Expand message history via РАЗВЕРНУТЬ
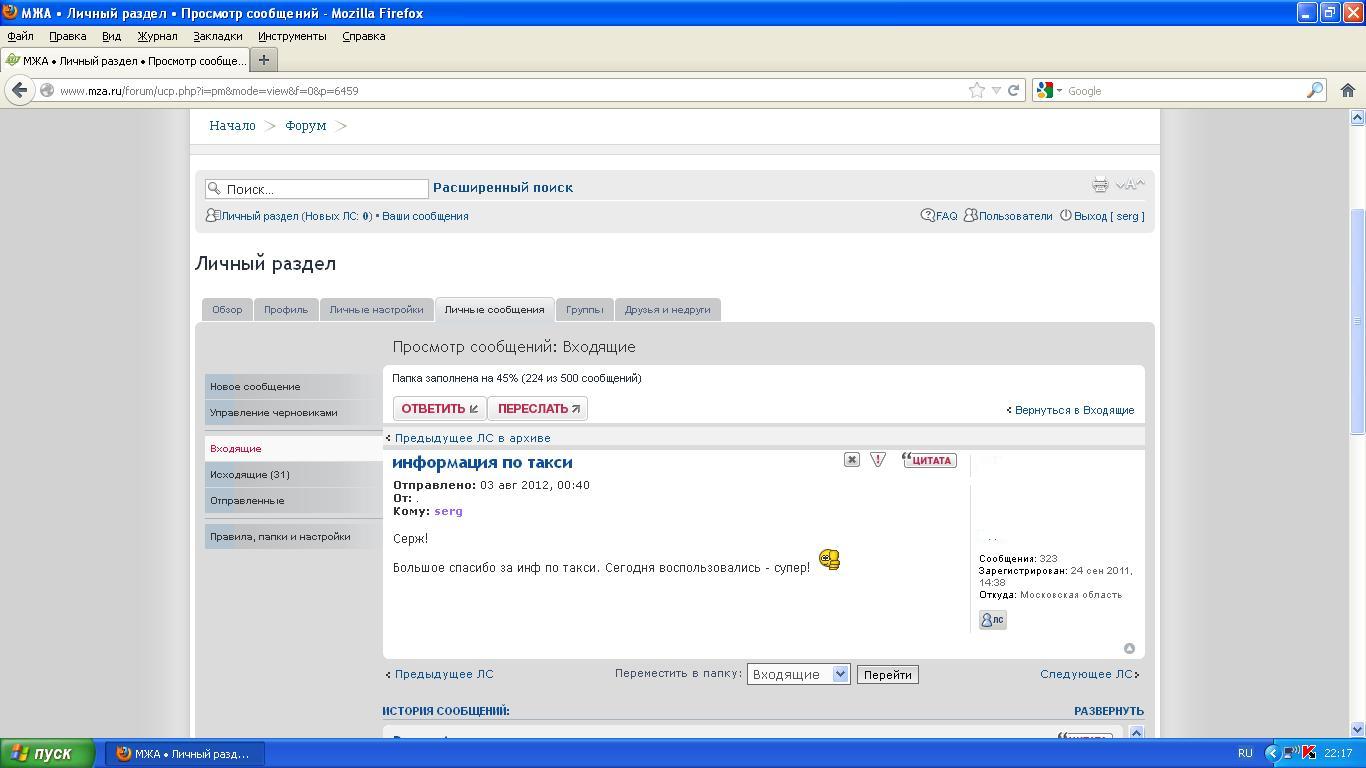The image size is (1366, 768). tap(1108, 711)
